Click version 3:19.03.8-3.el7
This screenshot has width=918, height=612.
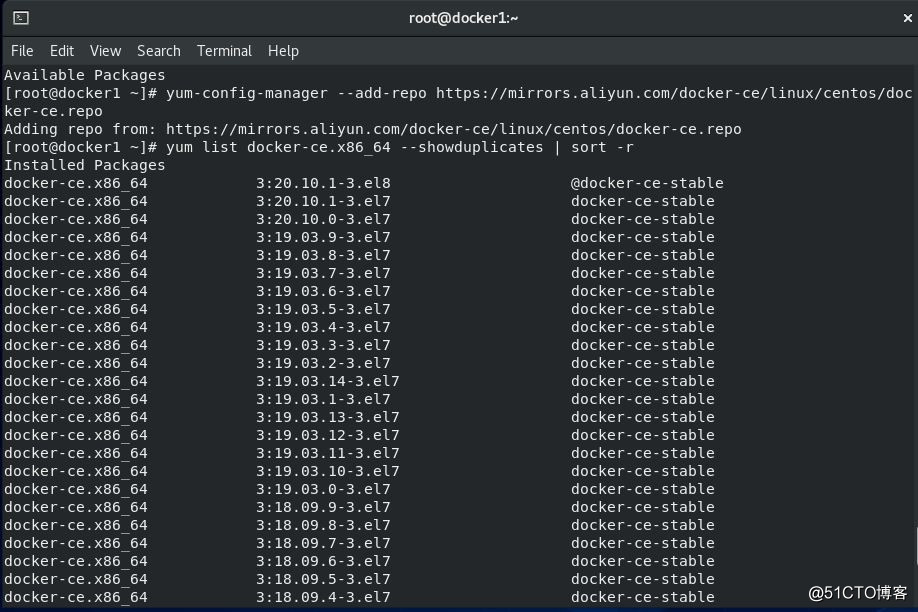323,255
